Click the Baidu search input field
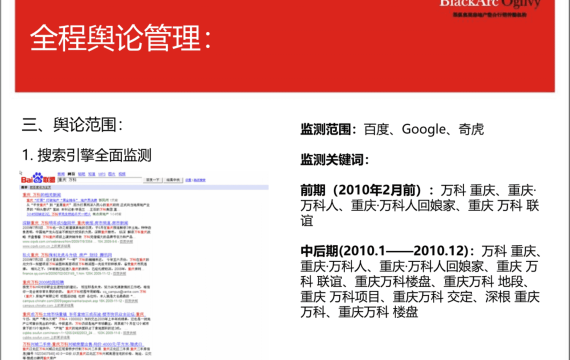 99,180
